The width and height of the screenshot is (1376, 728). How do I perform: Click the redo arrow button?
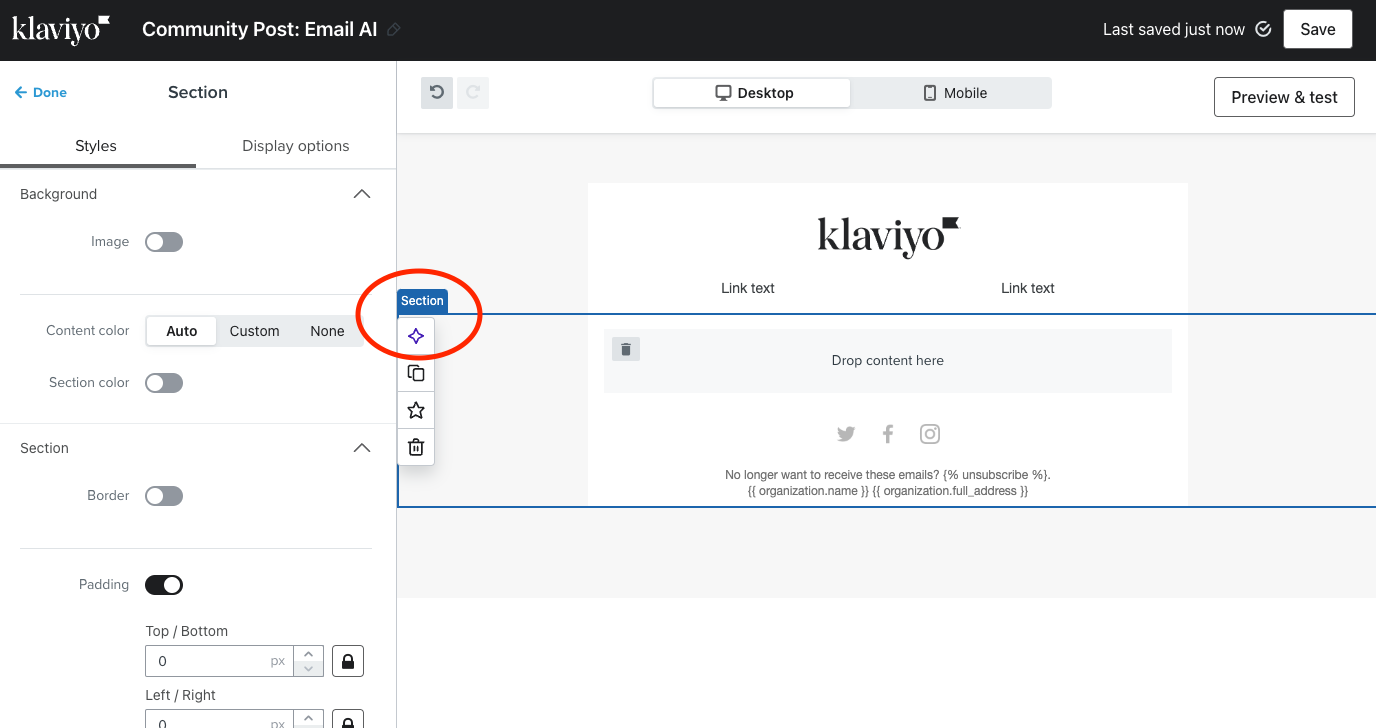coord(473,93)
